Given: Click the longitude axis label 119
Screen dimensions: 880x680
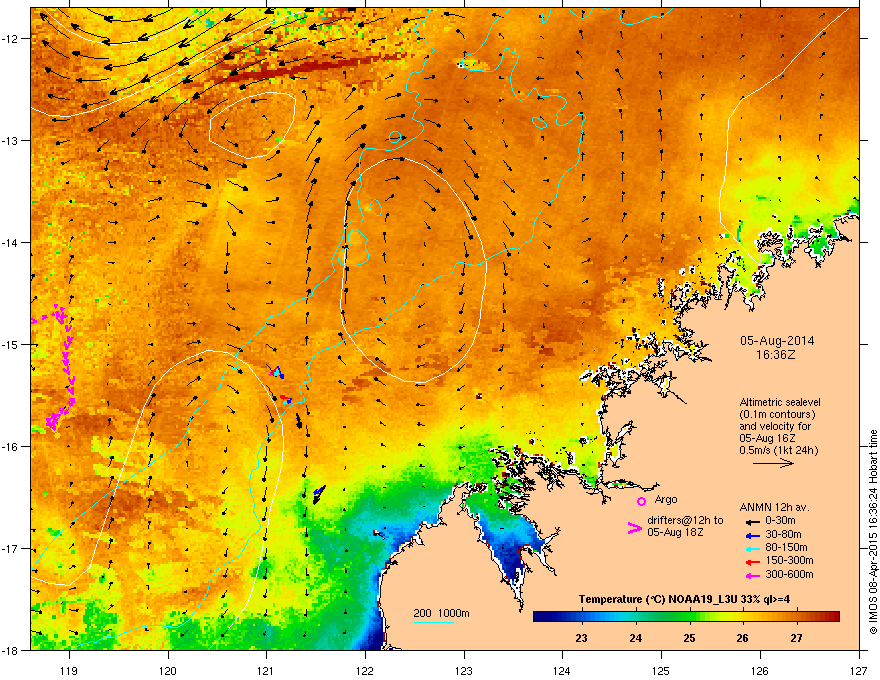Looking at the screenshot, I should 69,670.
